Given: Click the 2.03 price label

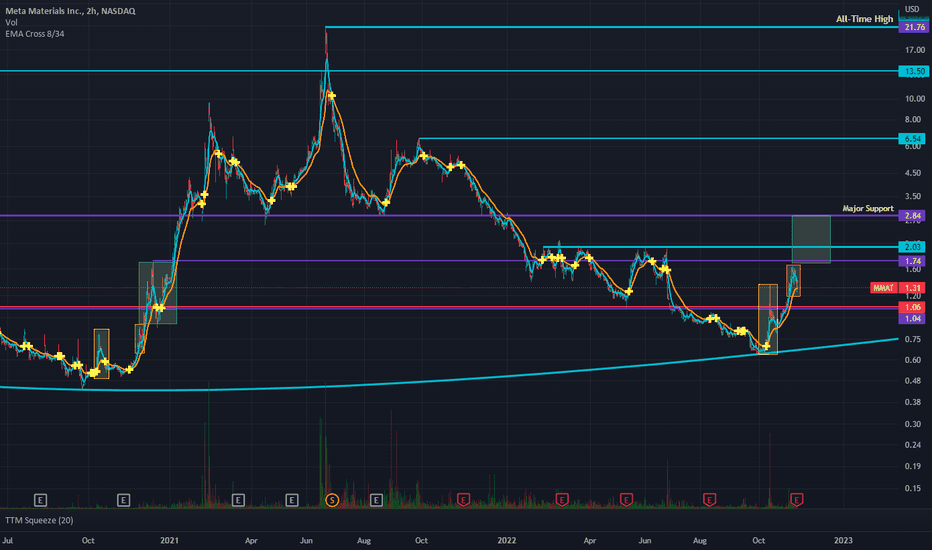Looking at the screenshot, I should (x=912, y=247).
